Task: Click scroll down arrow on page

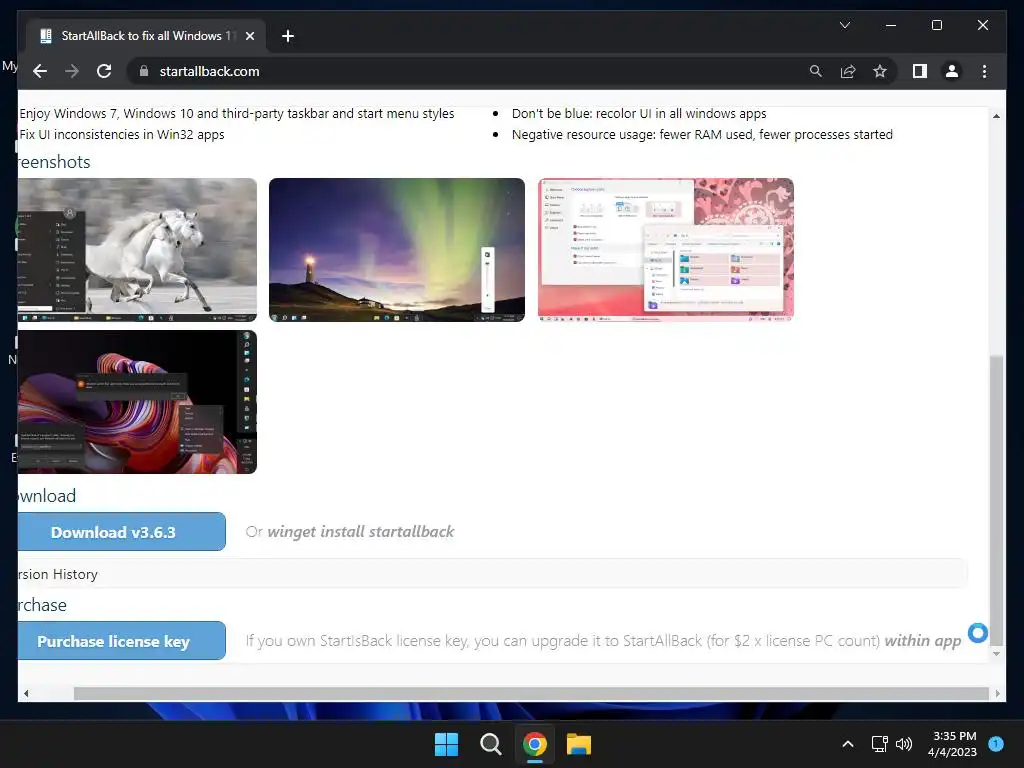Action: coord(996,653)
